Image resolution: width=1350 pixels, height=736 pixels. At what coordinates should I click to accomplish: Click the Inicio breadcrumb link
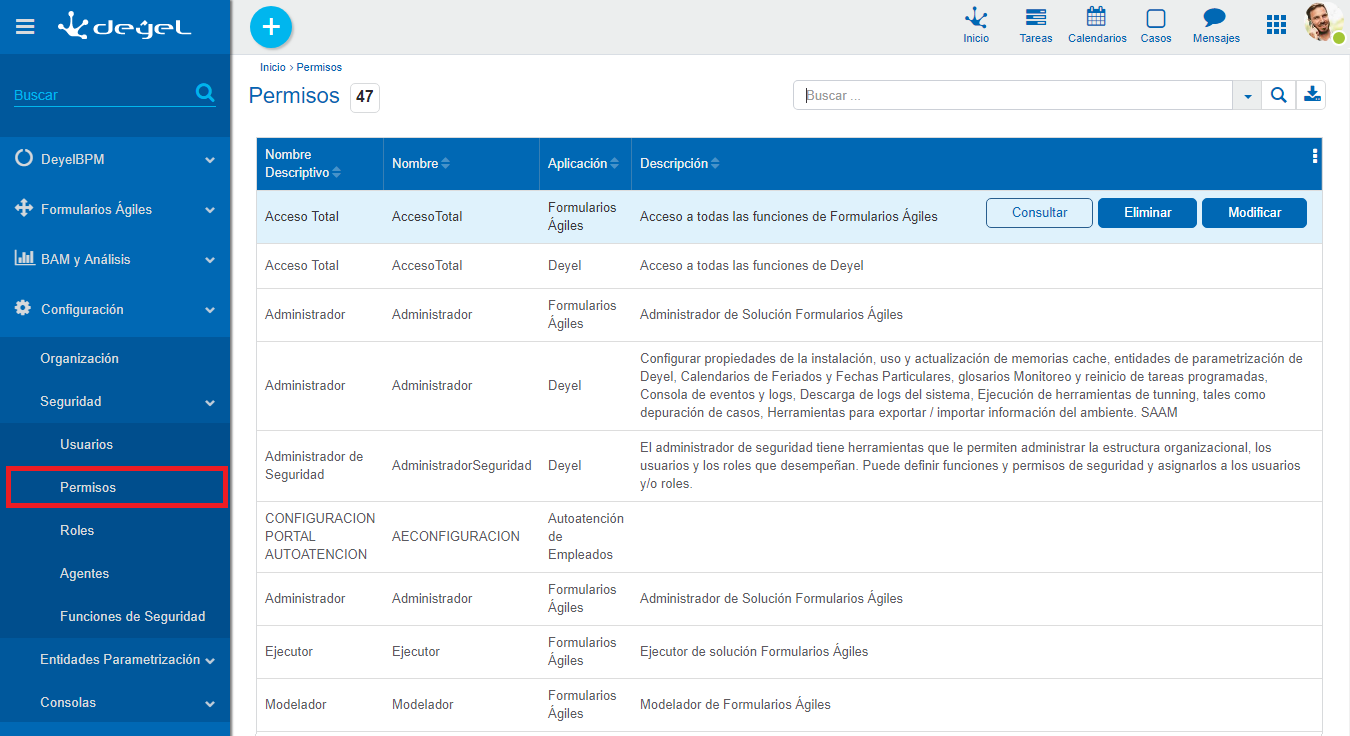coord(272,67)
